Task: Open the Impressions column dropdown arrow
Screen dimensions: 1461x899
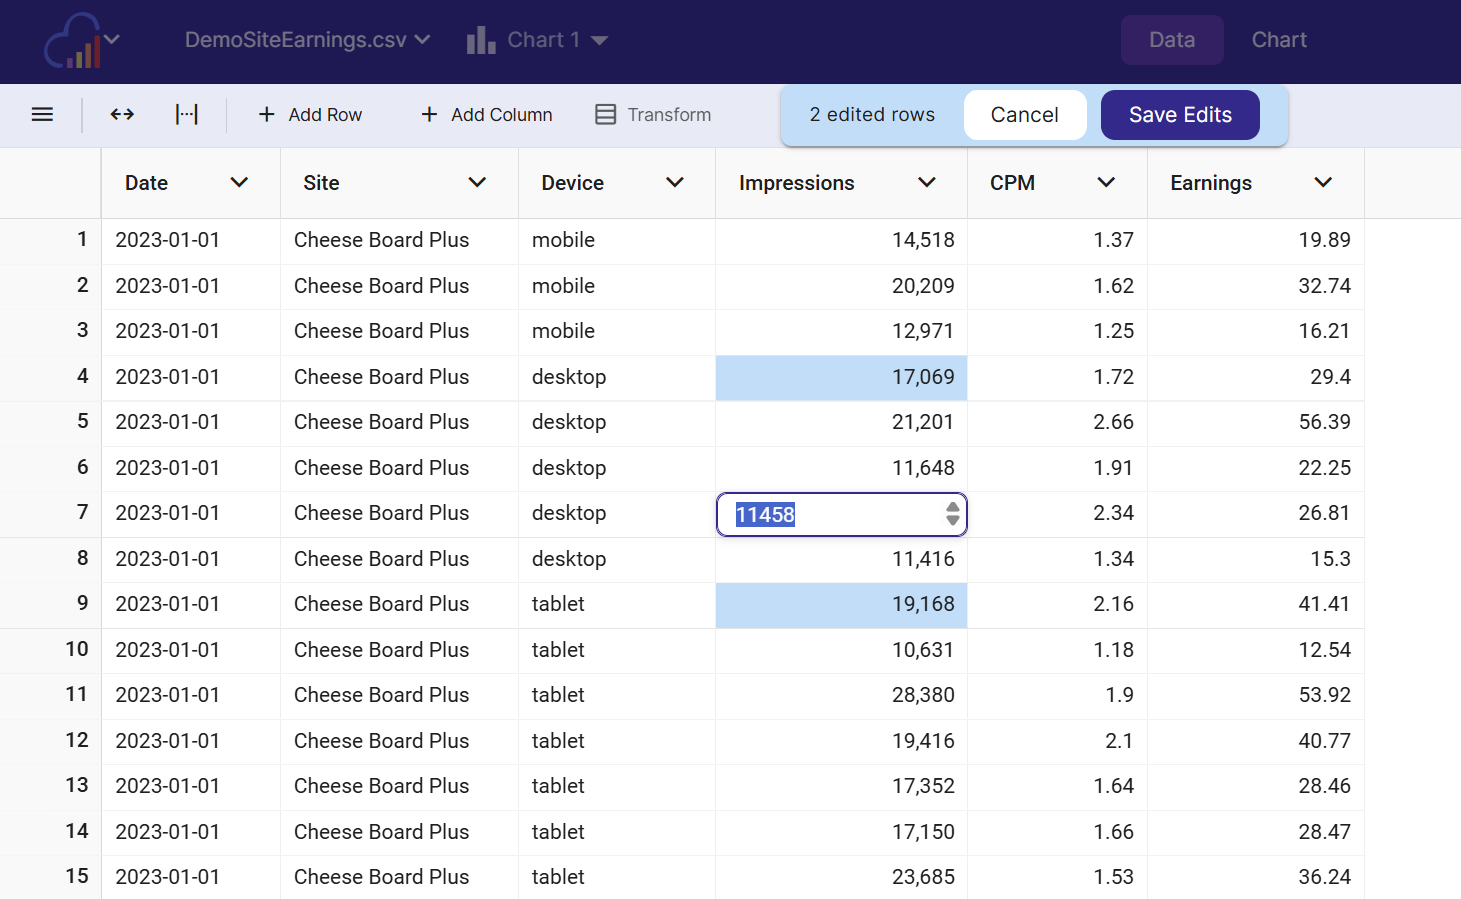Action: [927, 182]
